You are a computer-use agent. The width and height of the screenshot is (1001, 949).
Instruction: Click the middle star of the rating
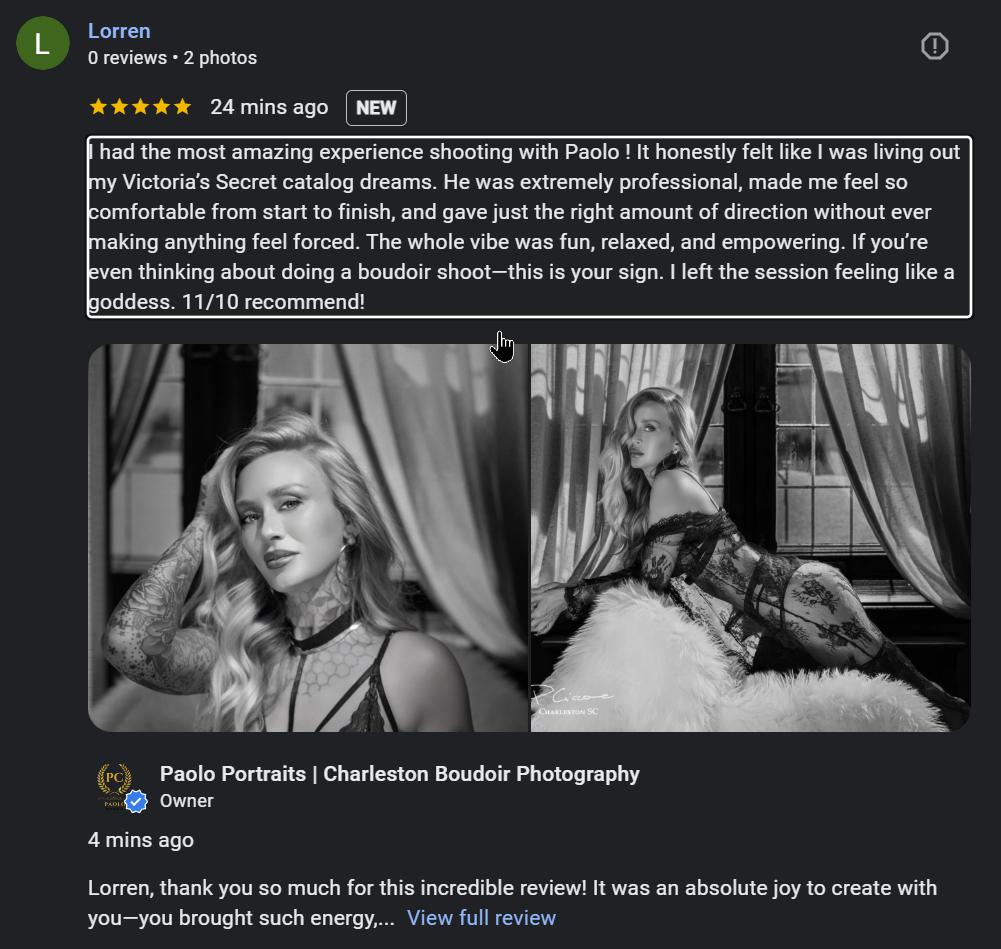click(139, 105)
